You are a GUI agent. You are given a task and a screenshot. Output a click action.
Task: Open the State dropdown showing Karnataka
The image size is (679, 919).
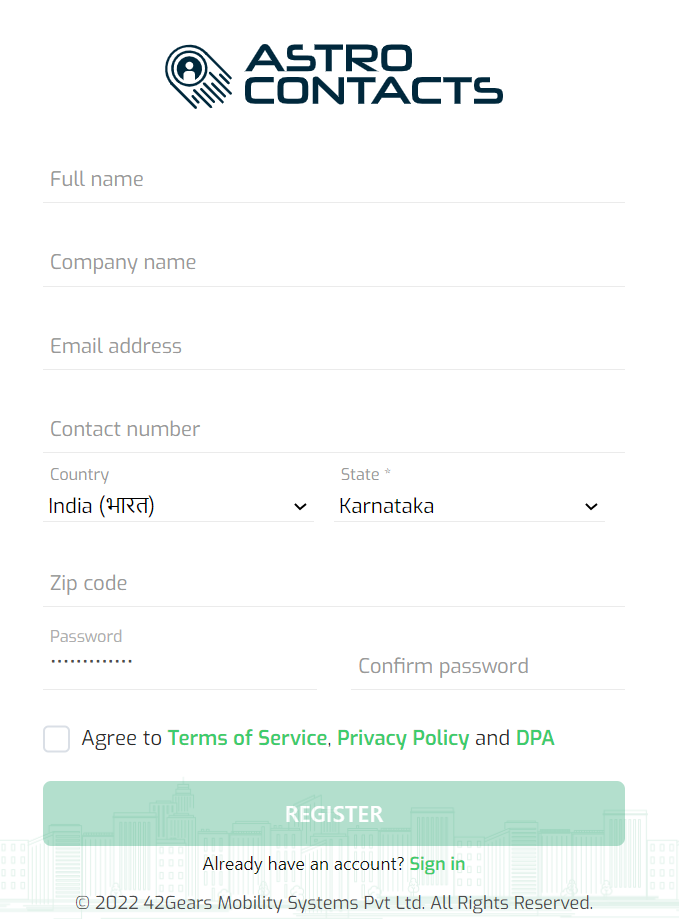pyautogui.click(x=469, y=506)
